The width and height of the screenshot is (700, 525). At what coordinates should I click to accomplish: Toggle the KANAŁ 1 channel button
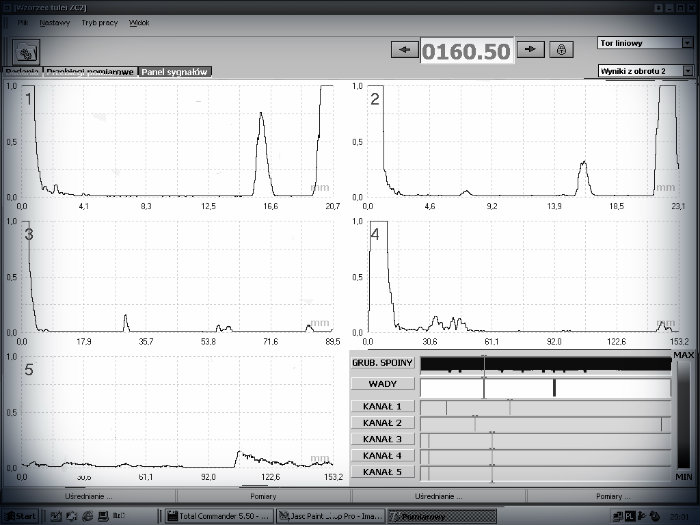[383, 407]
